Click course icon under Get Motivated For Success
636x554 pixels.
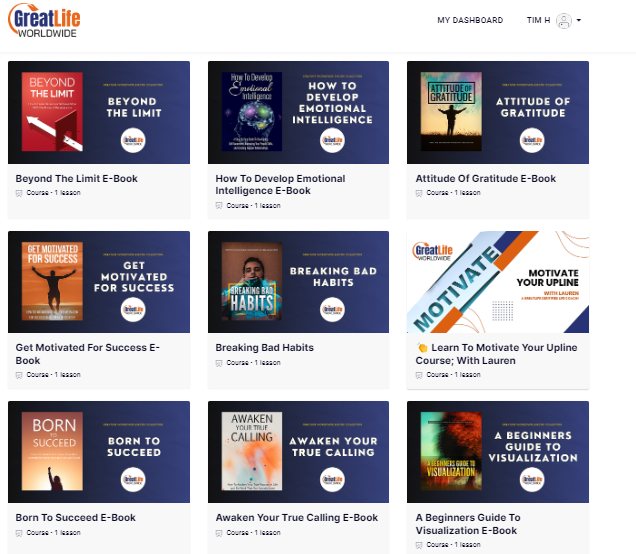[19, 375]
